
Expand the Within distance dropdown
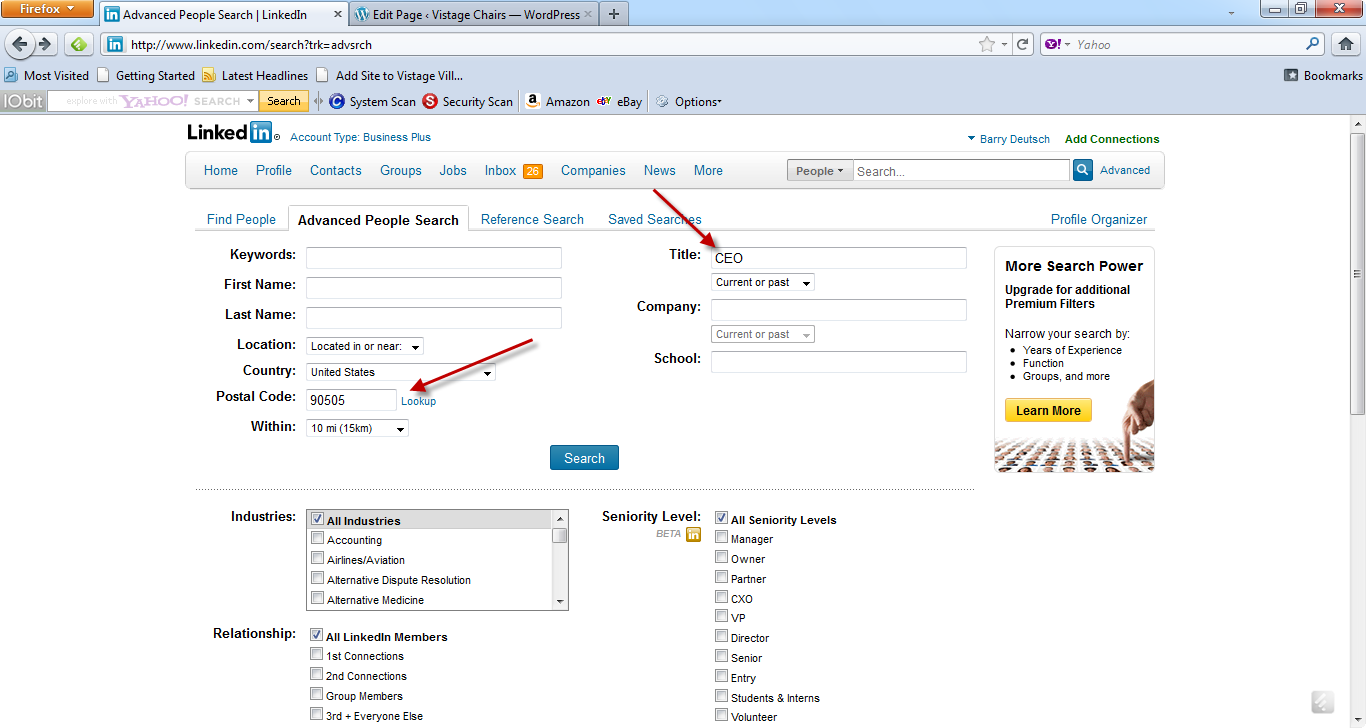click(358, 428)
